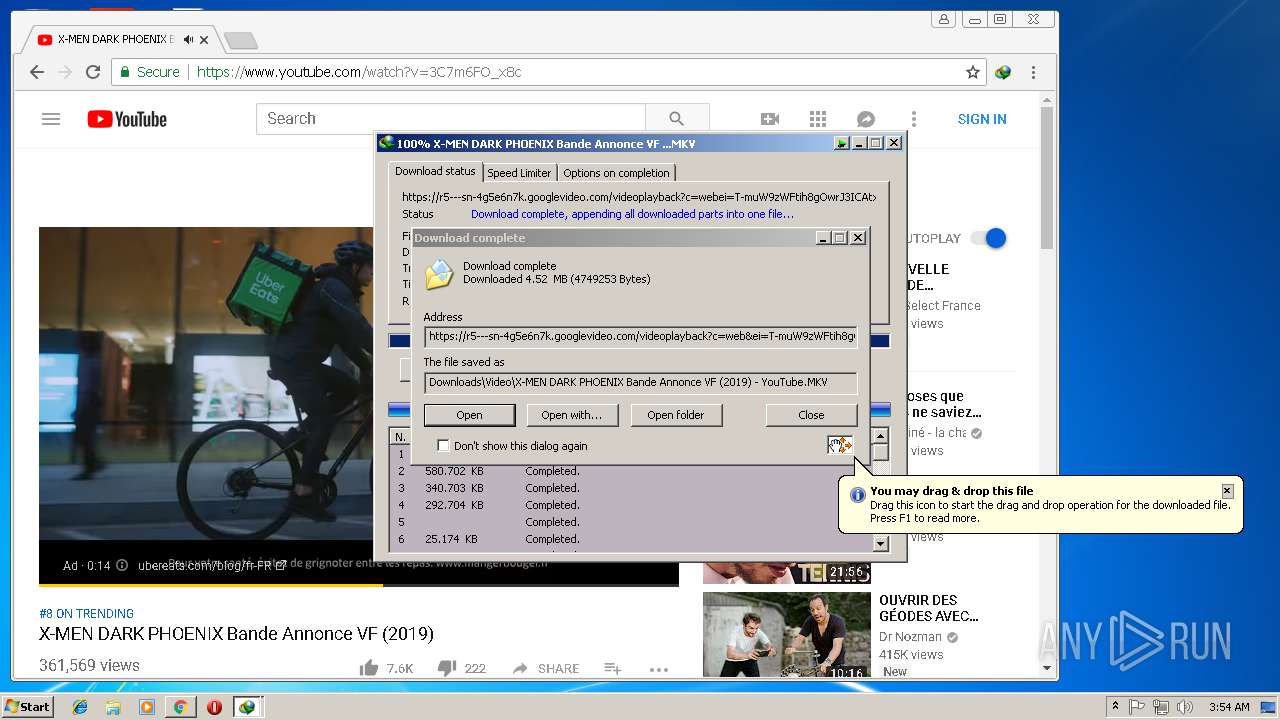1280x720 pixels.
Task: Click the add to playlist icon
Action: [613, 668]
